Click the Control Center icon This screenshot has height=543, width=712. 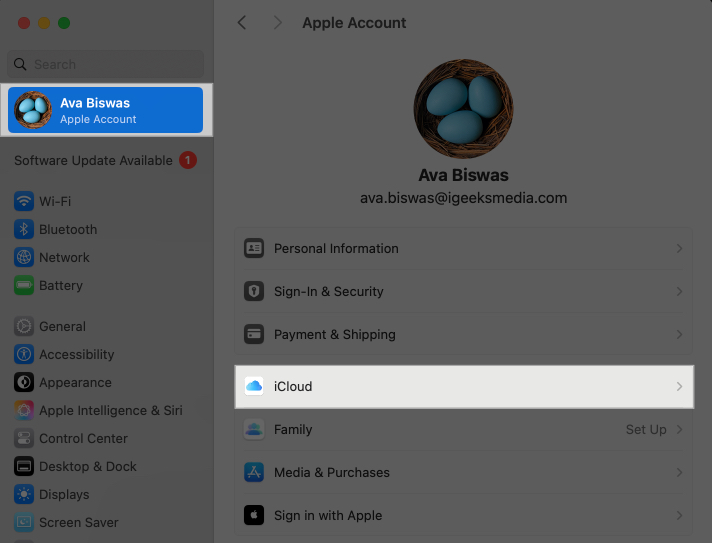(x=24, y=439)
